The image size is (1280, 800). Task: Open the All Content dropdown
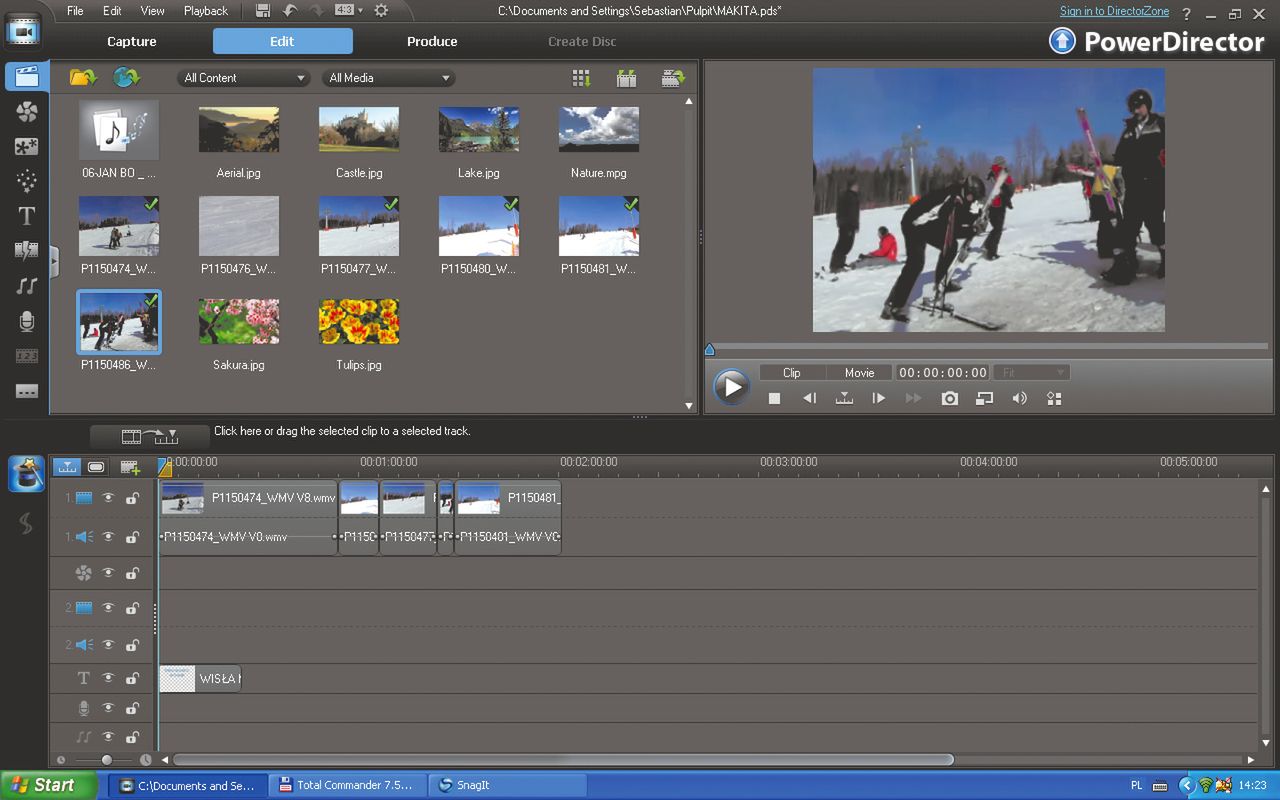(x=244, y=78)
